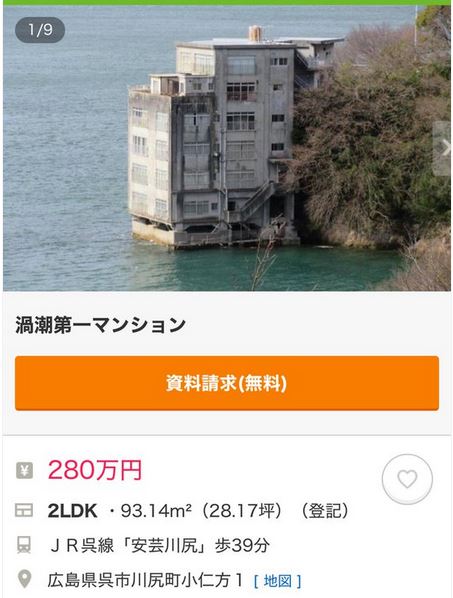Open the 地図 map link

[278, 581]
